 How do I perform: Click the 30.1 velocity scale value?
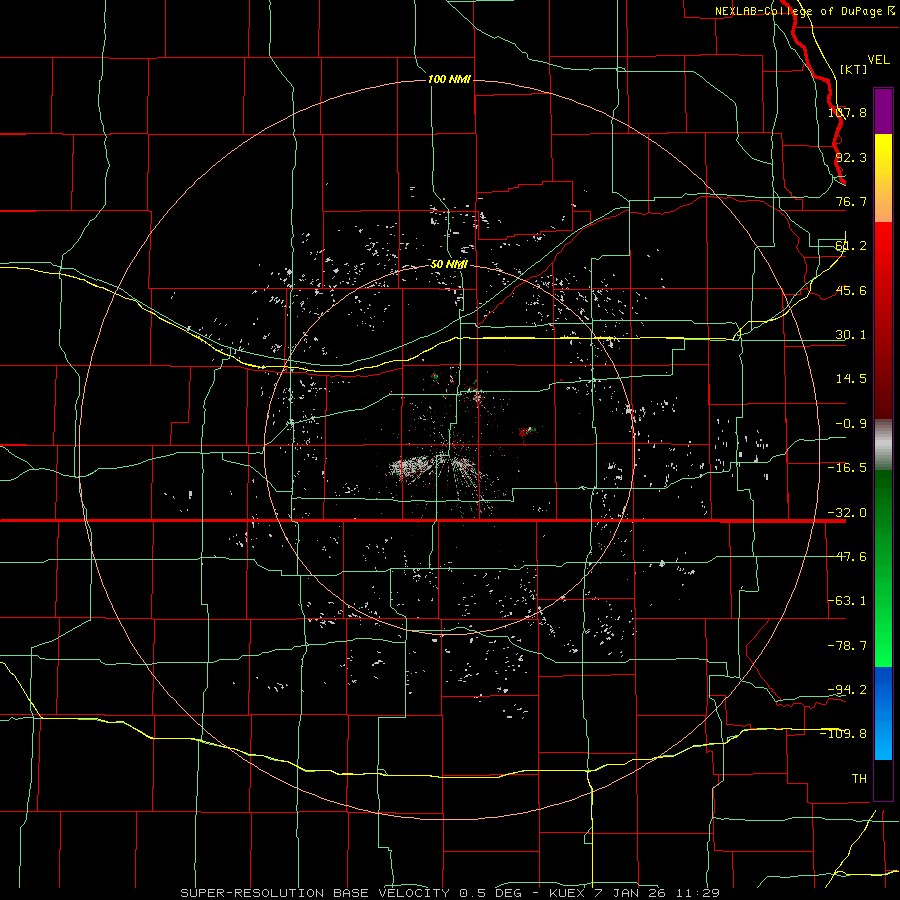pyautogui.click(x=851, y=335)
